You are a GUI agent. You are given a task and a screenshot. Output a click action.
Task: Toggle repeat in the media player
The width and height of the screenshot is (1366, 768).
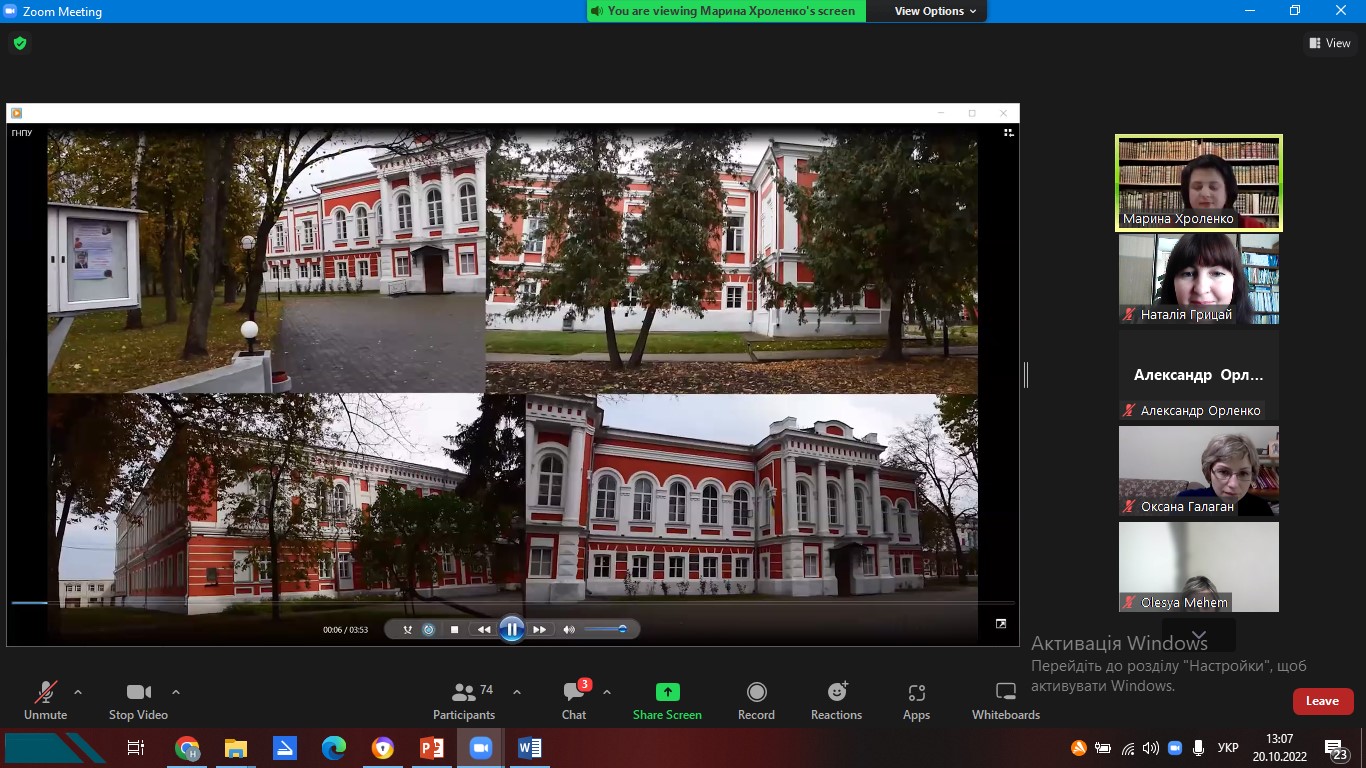429,630
